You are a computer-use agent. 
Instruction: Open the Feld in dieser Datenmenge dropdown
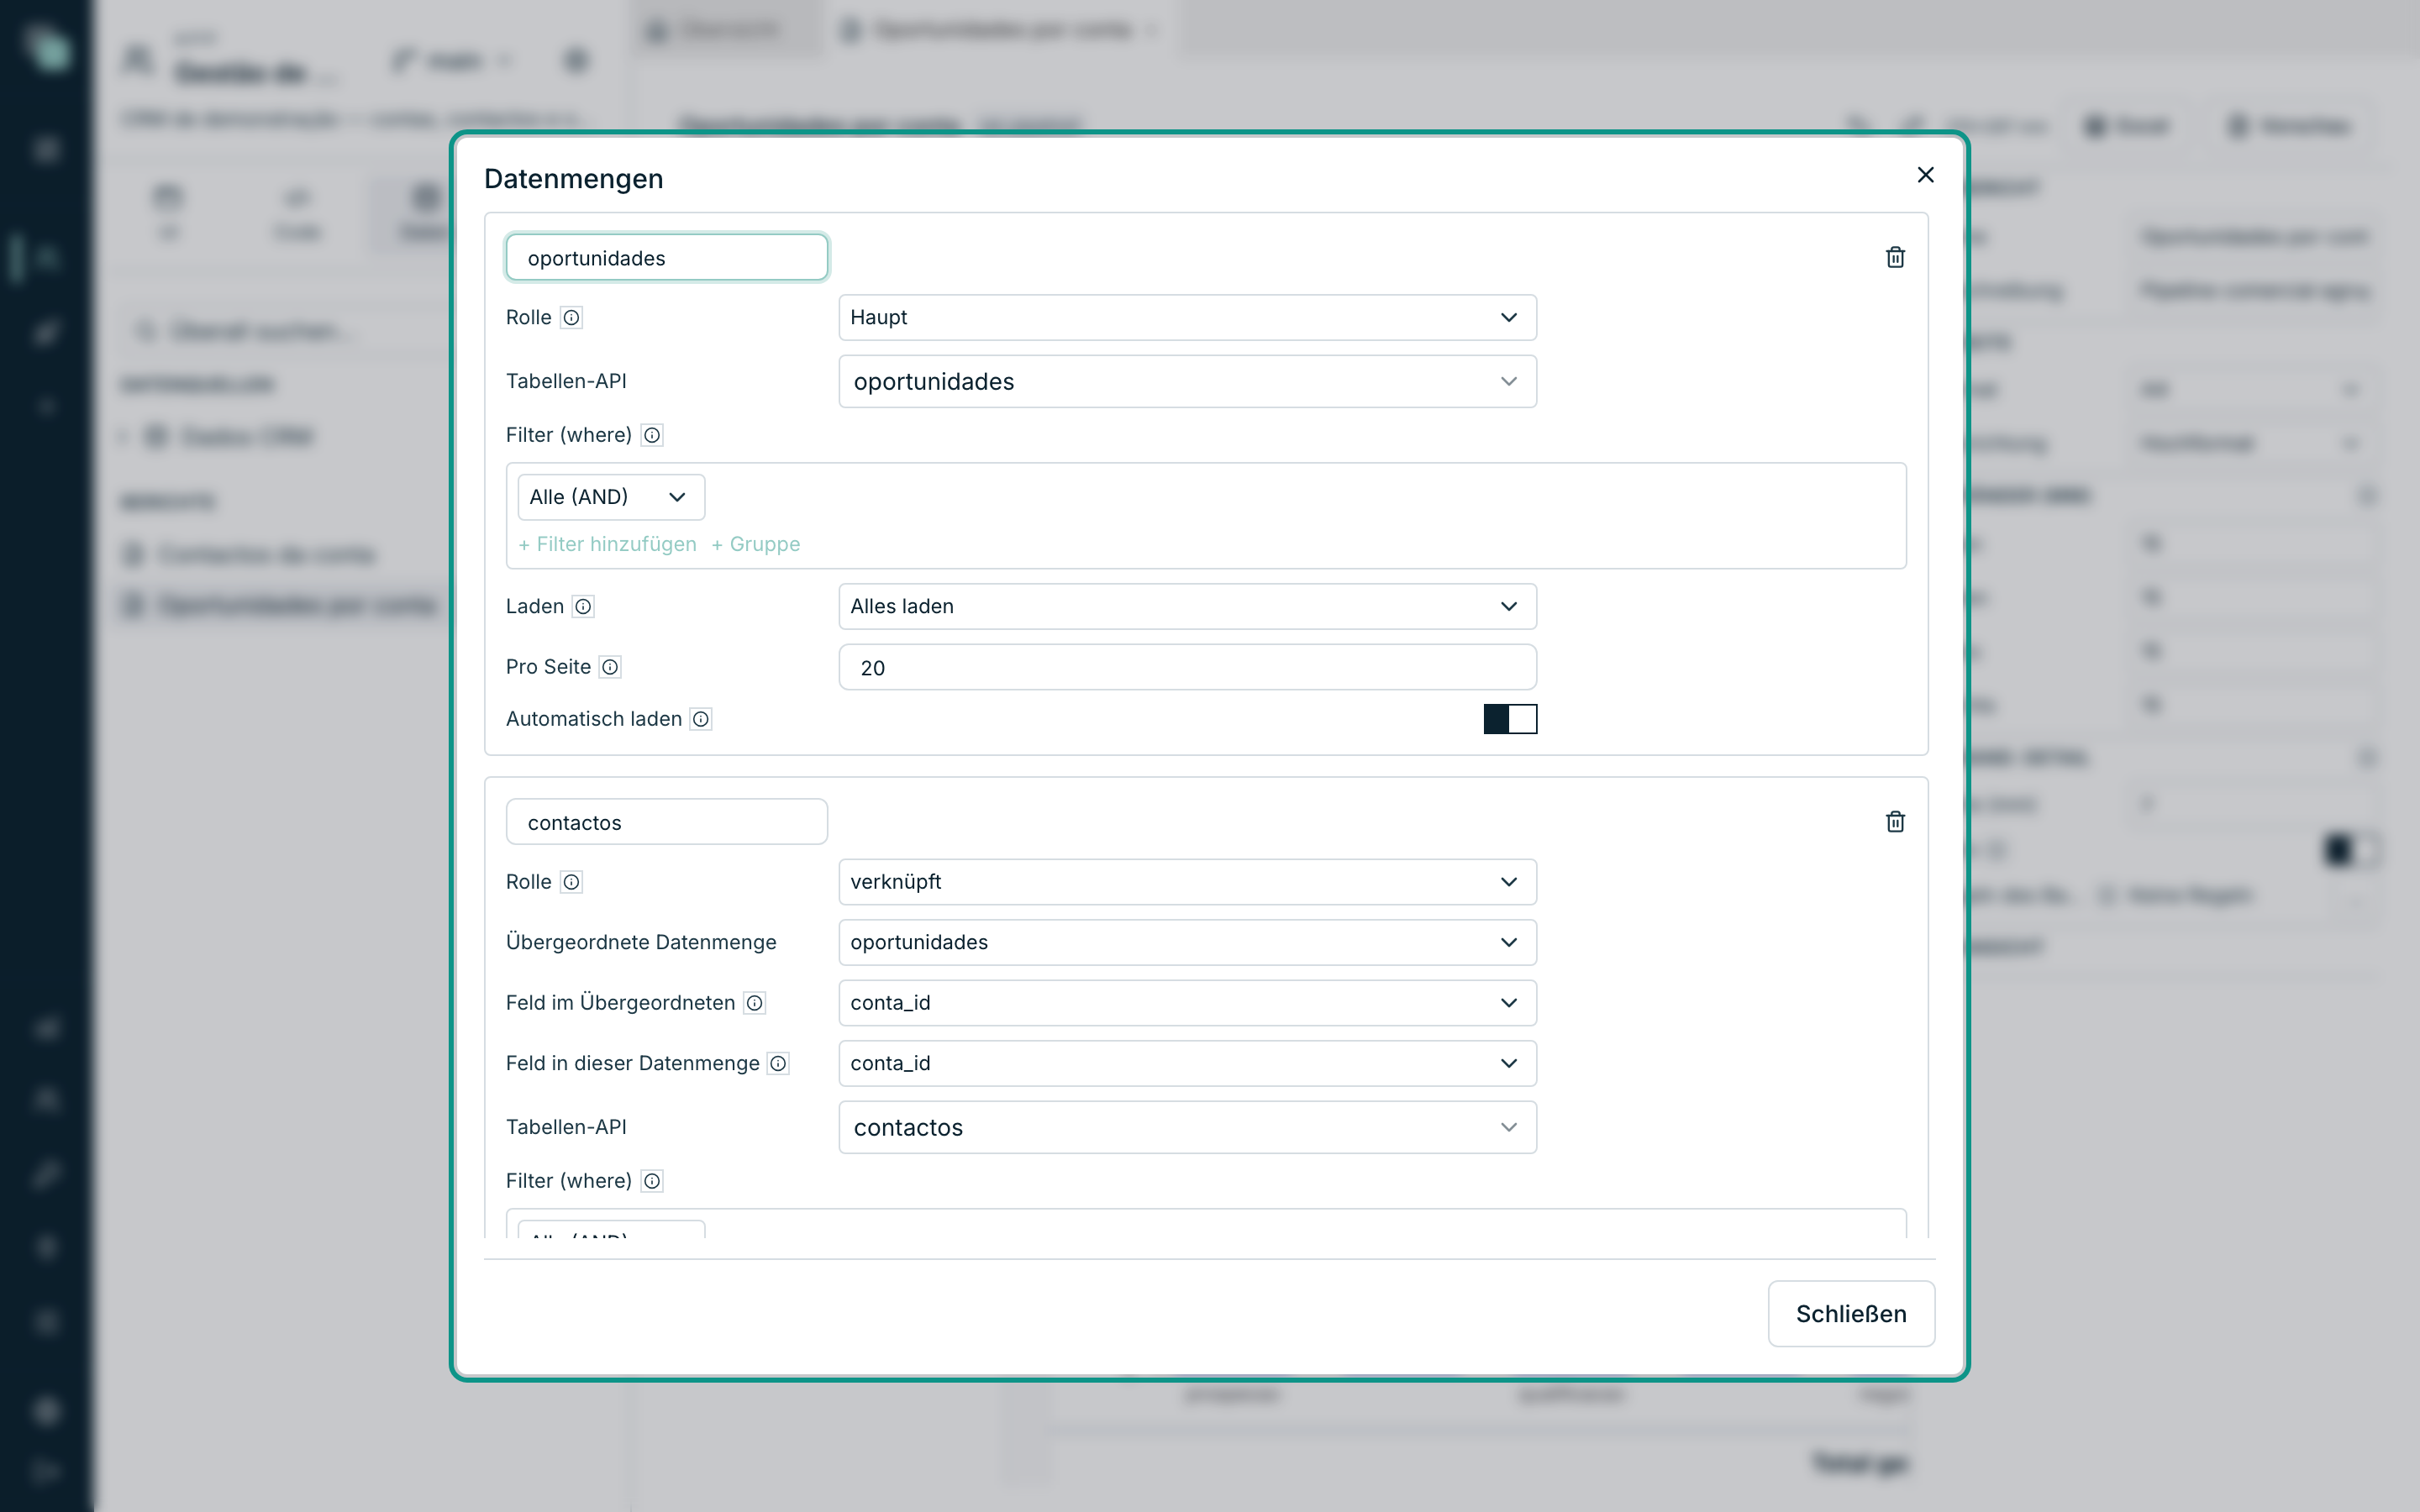[x=1187, y=1063]
